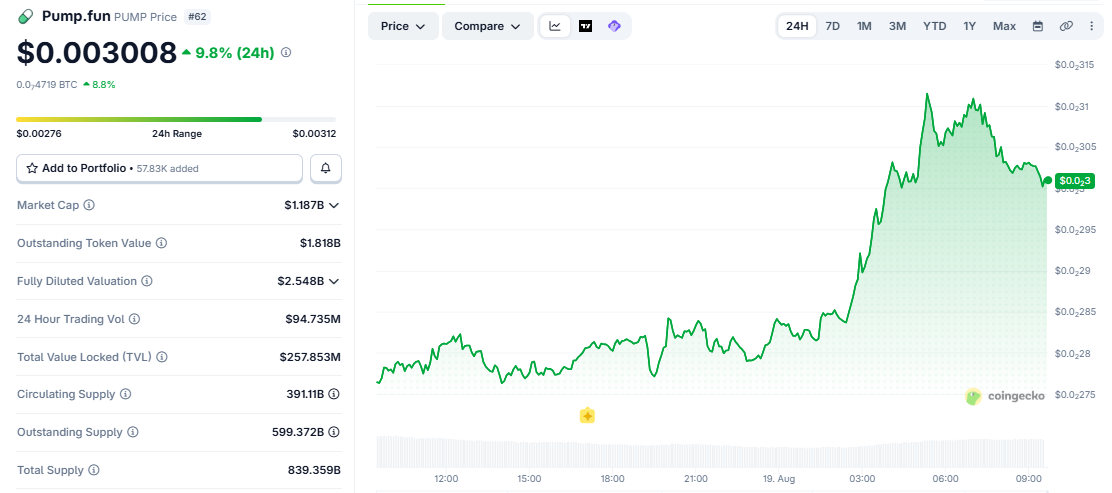Viewport: 1112px width, 493px height.
Task: Select the purple diamond chart option
Action: click(614, 26)
